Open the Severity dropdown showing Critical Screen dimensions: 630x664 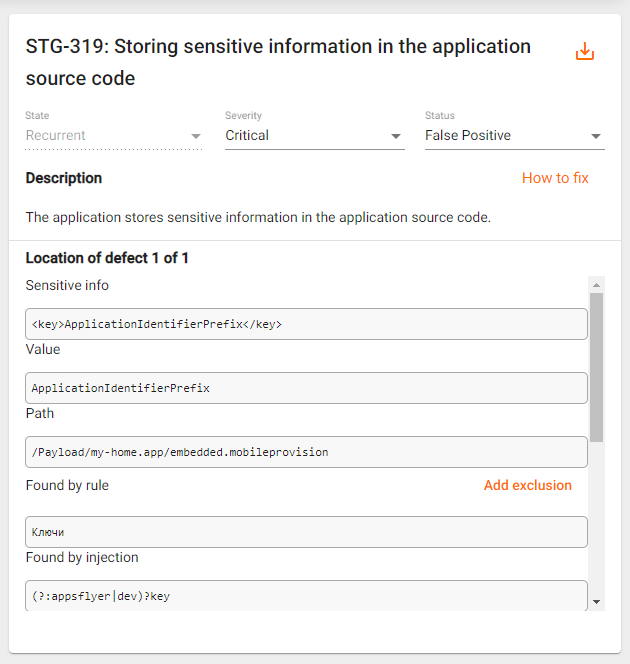click(315, 136)
